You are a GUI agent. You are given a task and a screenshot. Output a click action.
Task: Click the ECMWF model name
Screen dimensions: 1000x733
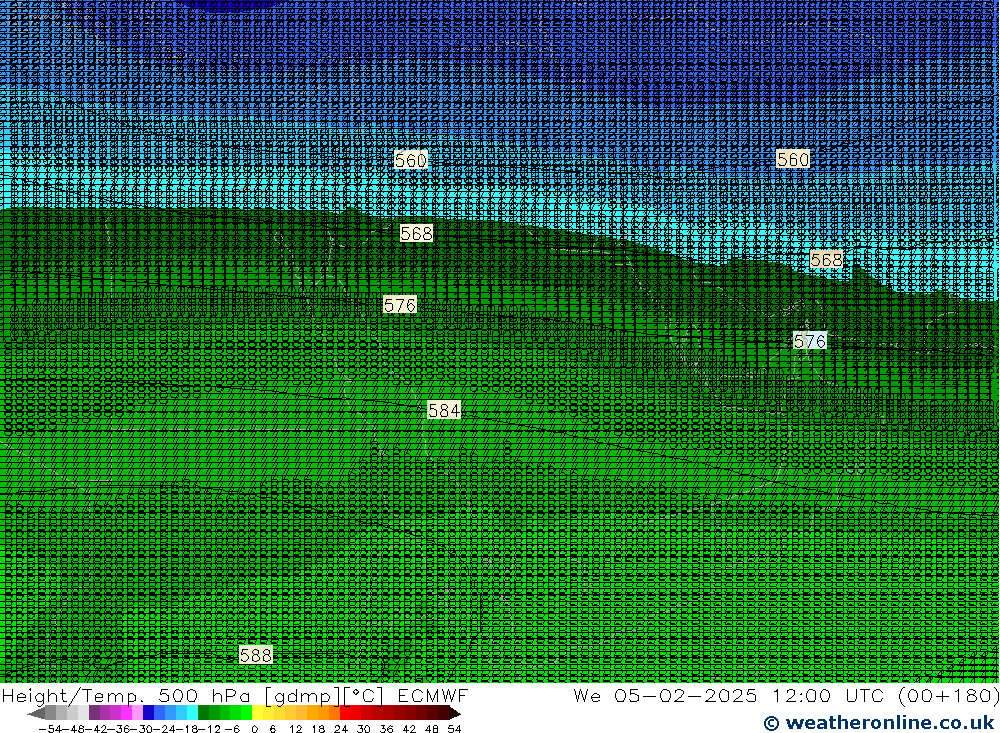coord(433,695)
